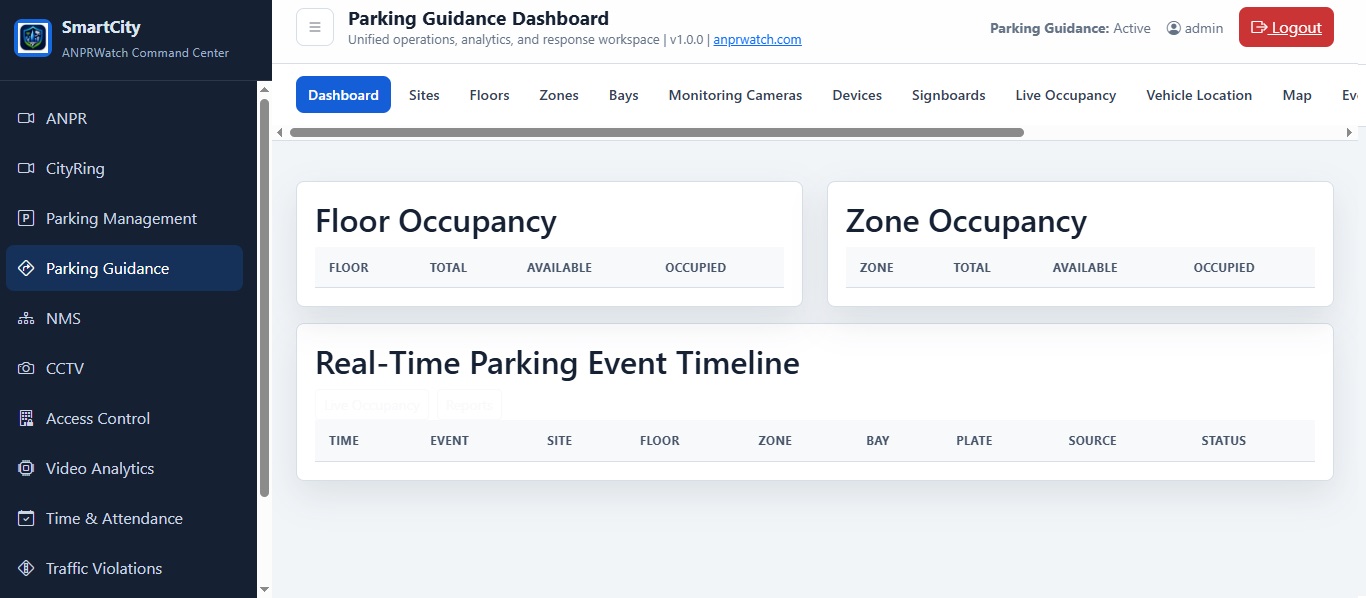1366x598 pixels.
Task: Click the Parking Guidance: Active status text
Action: point(1070,28)
